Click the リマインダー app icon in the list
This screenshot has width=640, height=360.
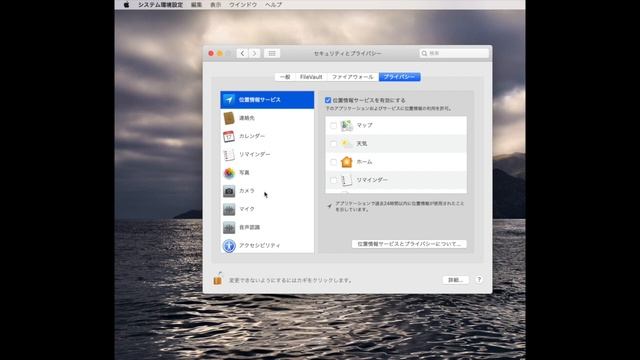click(x=347, y=180)
